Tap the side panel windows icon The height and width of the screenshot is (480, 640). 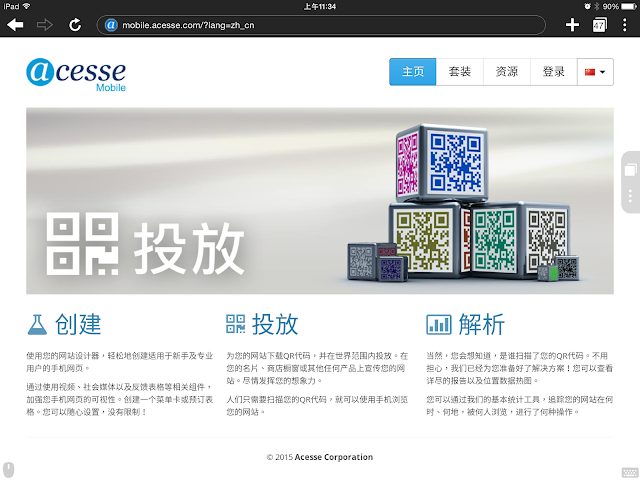click(x=631, y=169)
